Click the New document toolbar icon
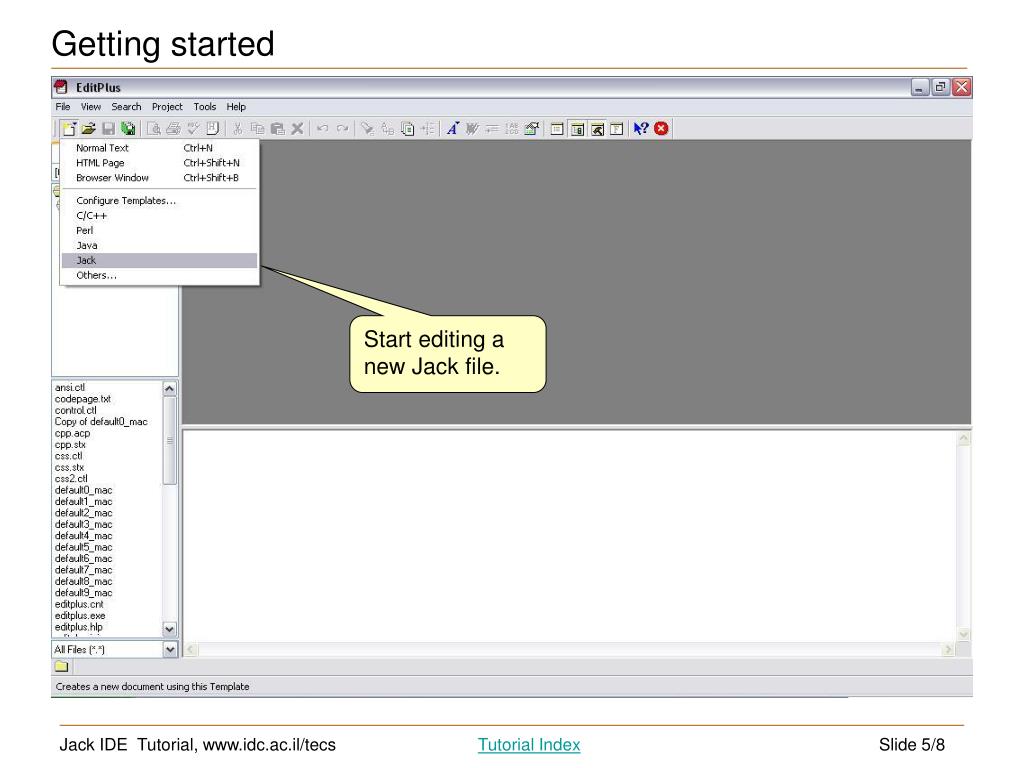The width and height of the screenshot is (1024, 768). (69, 129)
